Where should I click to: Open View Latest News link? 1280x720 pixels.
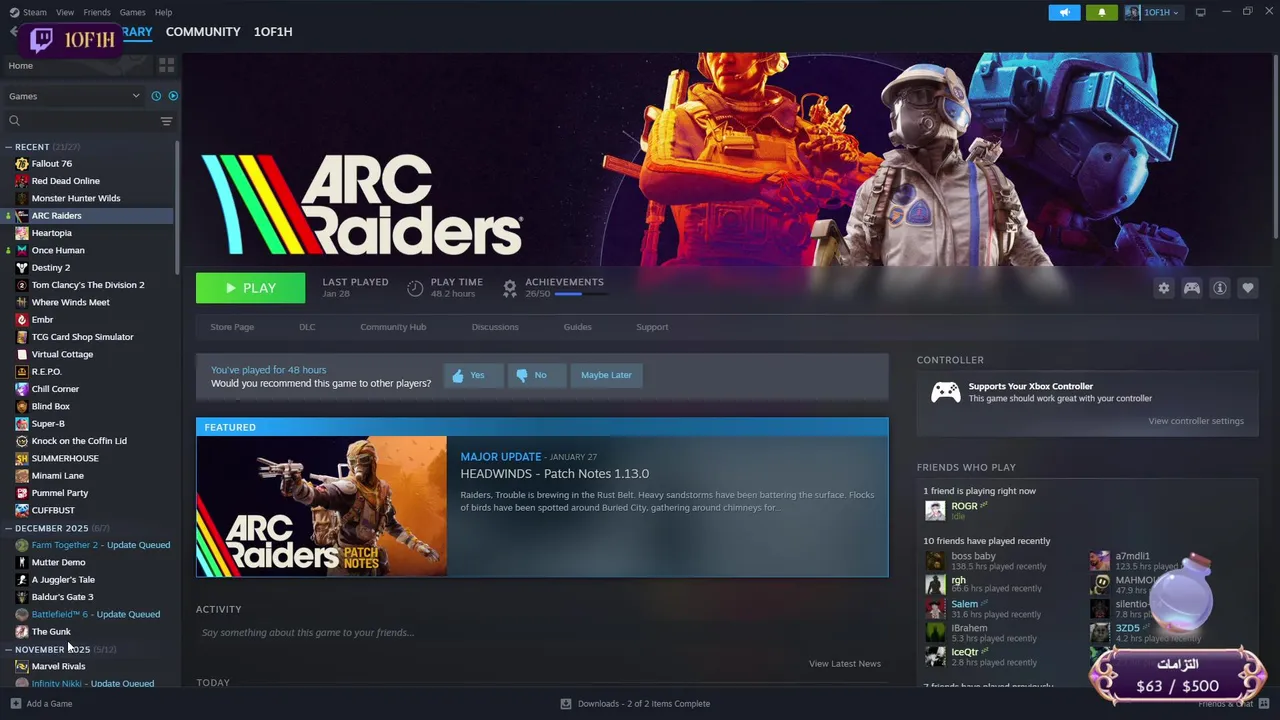coord(845,664)
